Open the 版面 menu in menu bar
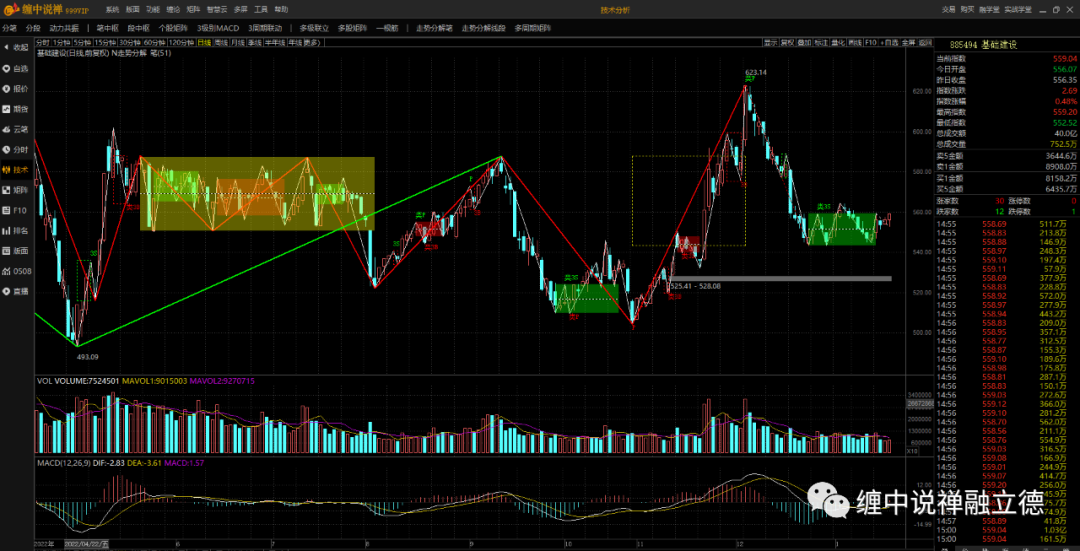Viewport: 1080px width, 551px height. (132, 10)
